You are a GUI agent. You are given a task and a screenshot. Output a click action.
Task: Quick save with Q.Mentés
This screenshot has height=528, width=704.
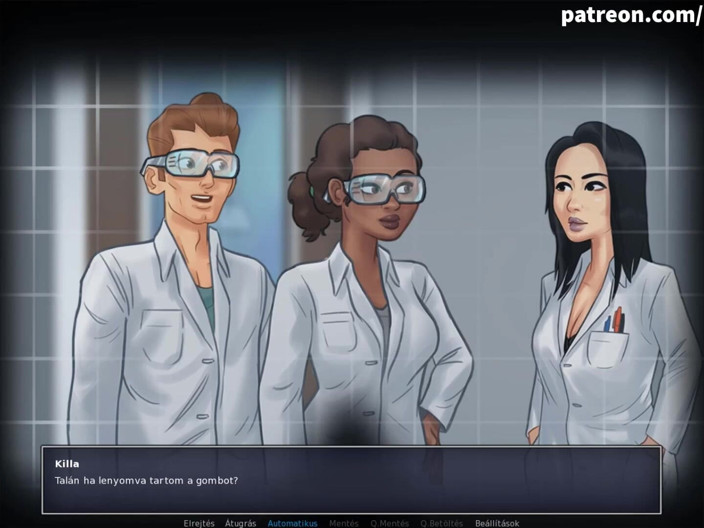coord(389,523)
